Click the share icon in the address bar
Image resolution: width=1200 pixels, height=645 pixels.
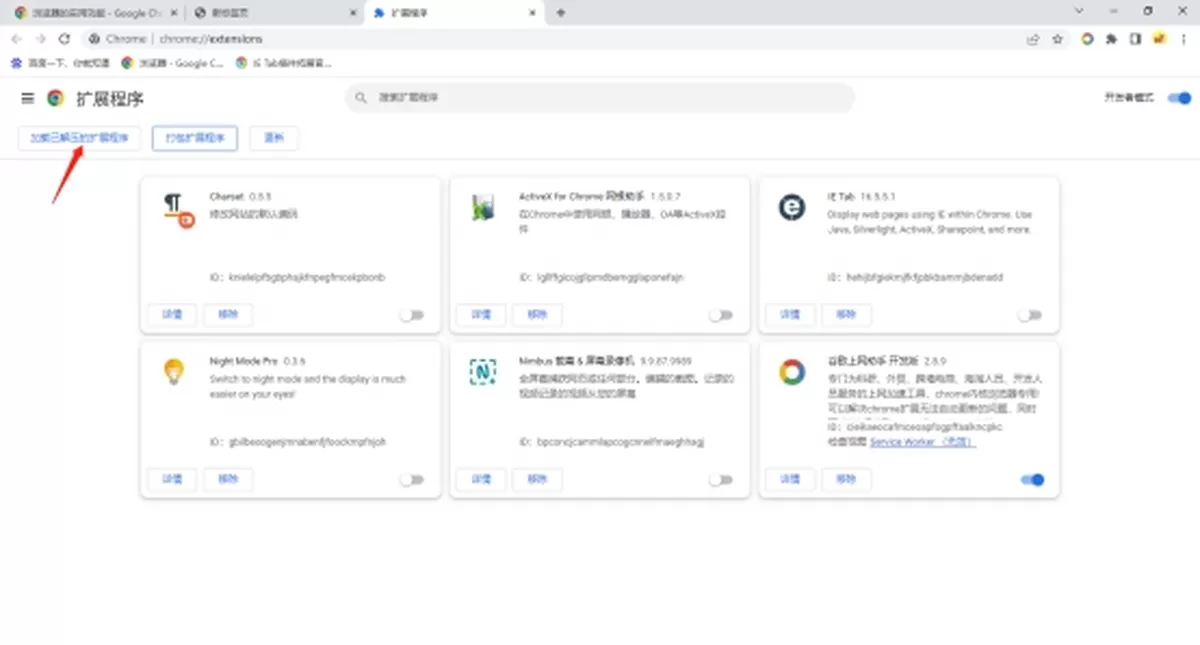click(x=1033, y=39)
